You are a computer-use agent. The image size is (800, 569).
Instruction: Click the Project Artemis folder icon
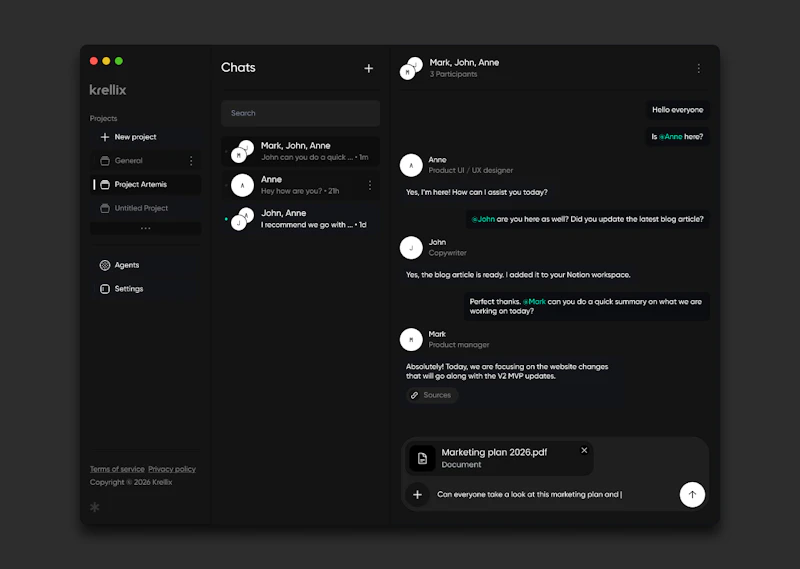point(105,184)
